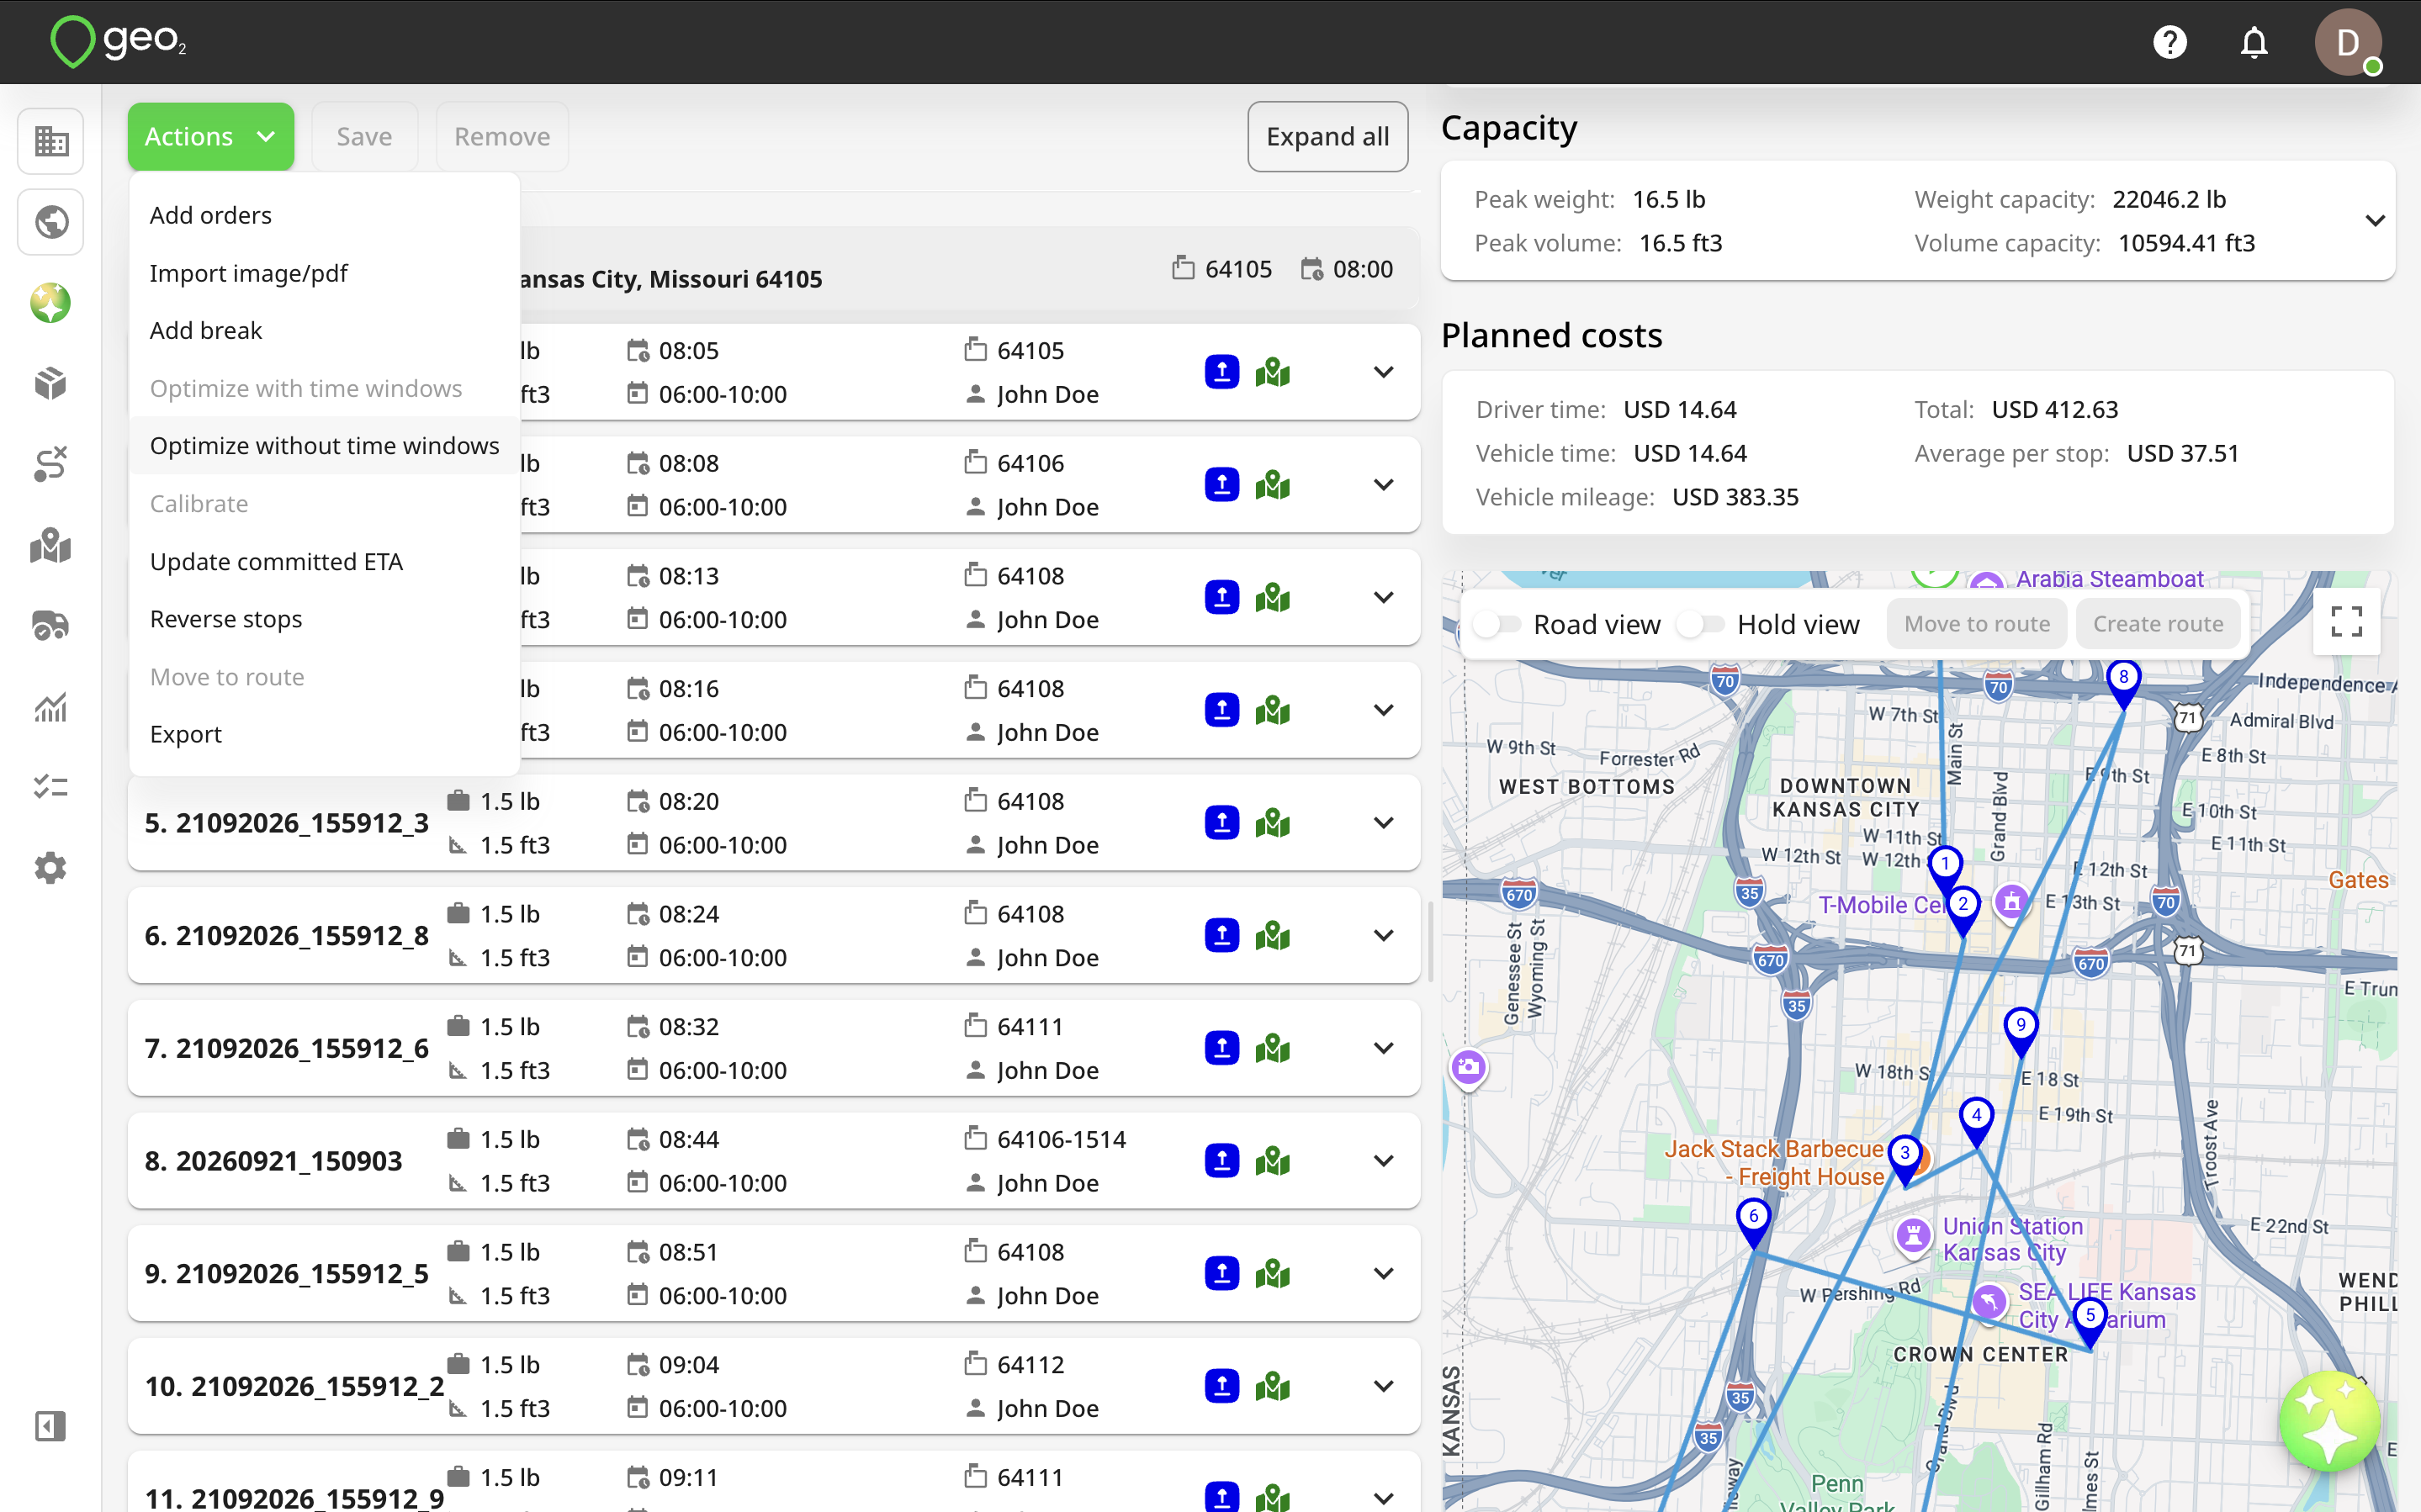The image size is (2421, 1512).
Task: Click the Expand all button
Action: [x=1327, y=137]
